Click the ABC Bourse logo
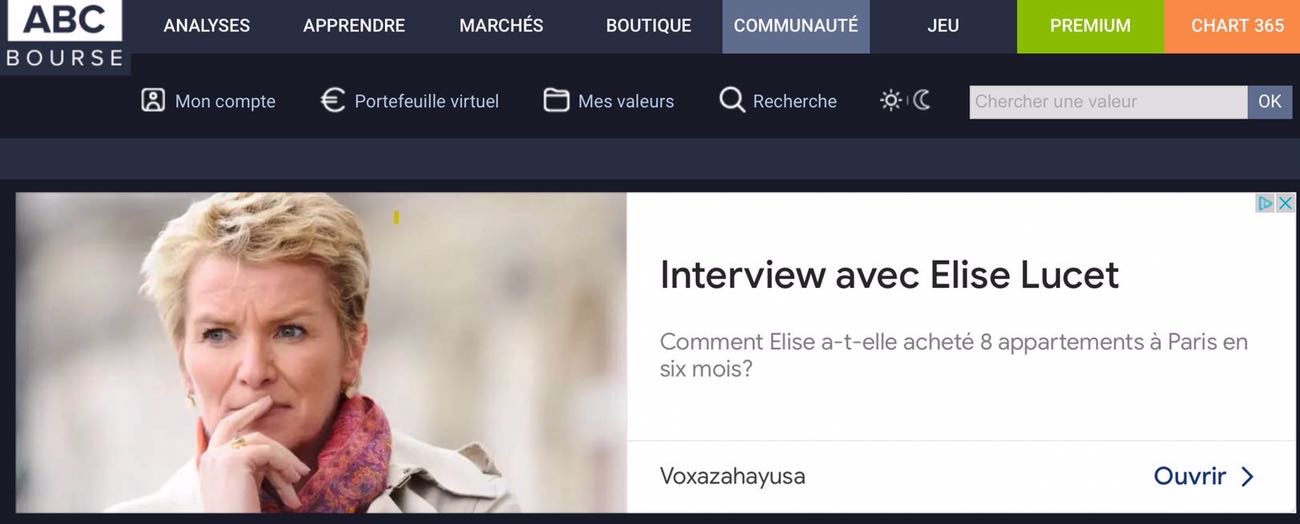The width and height of the screenshot is (1300, 524). pyautogui.click(x=65, y=37)
